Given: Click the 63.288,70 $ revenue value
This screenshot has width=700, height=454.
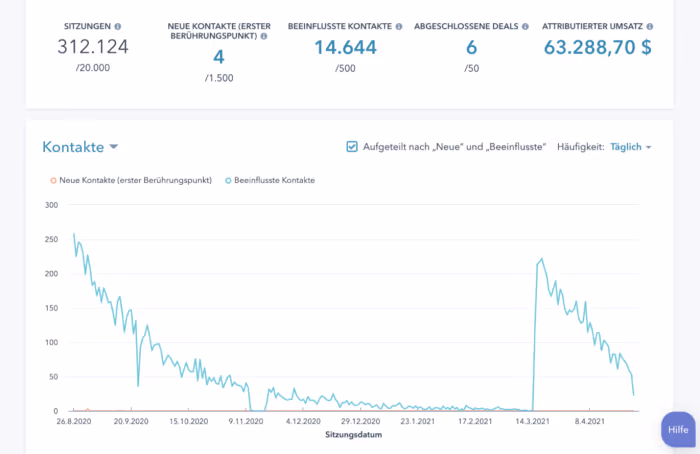Looking at the screenshot, I should click(597, 47).
